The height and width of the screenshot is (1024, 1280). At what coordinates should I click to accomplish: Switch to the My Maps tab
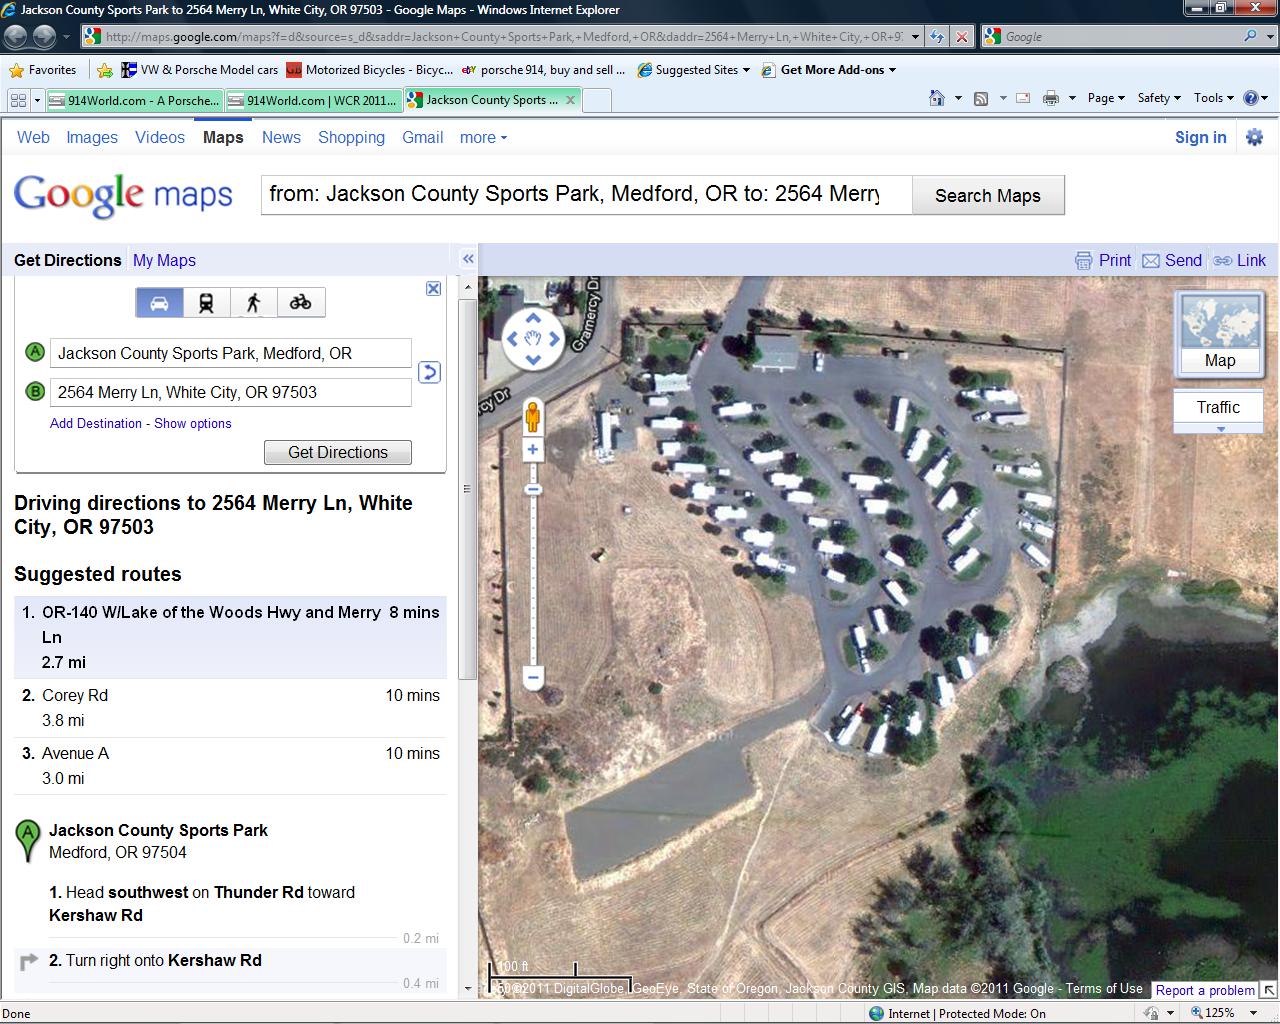point(164,260)
